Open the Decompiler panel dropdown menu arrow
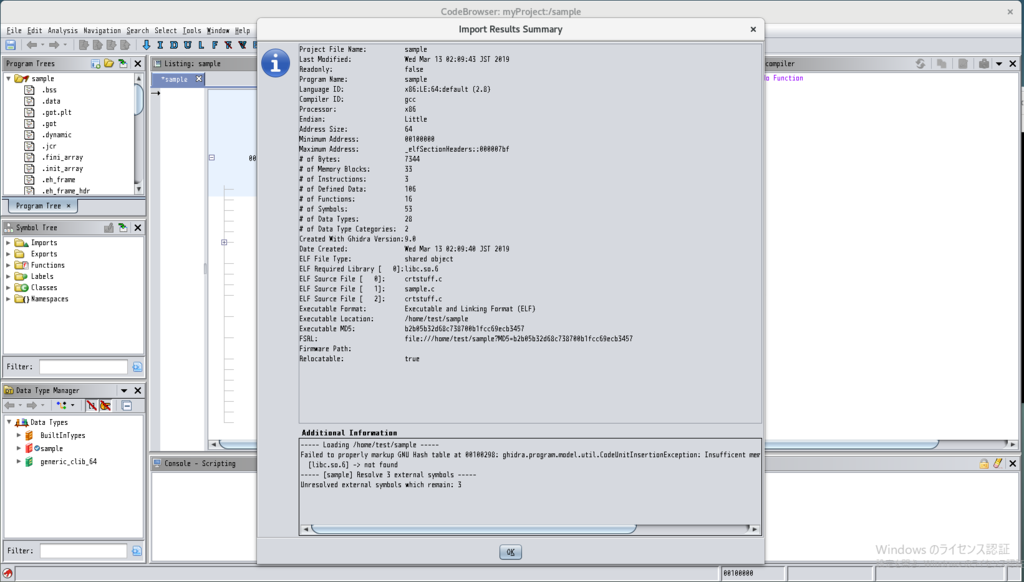 [999, 63]
